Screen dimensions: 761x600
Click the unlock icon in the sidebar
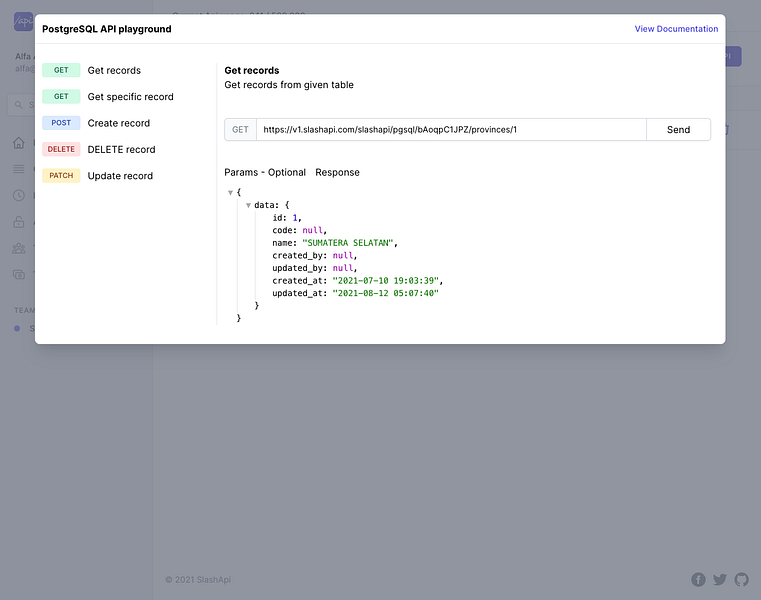coord(19,222)
